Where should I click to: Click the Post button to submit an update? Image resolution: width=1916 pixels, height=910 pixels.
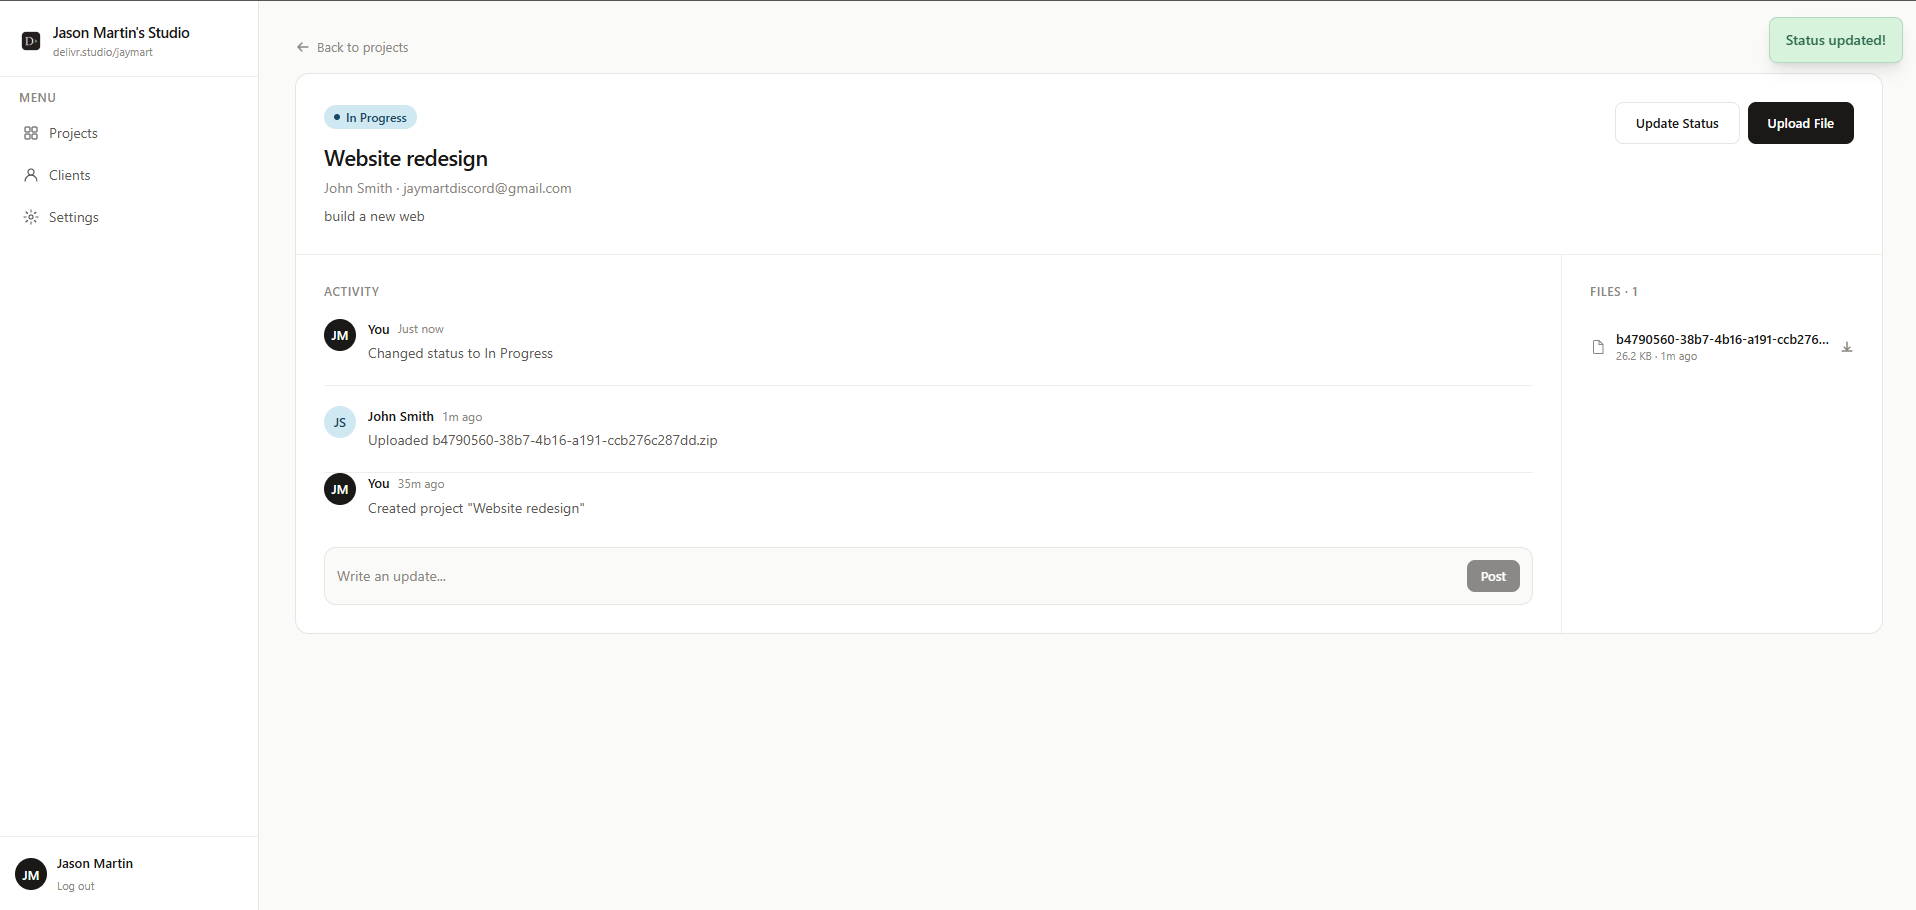pos(1492,576)
